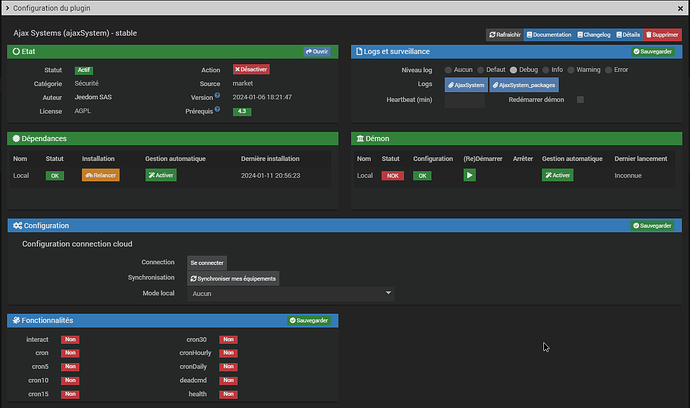Viewport: 690px width, 408px height.
Task: Click the dependencies OK status badge
Action: 55,176
